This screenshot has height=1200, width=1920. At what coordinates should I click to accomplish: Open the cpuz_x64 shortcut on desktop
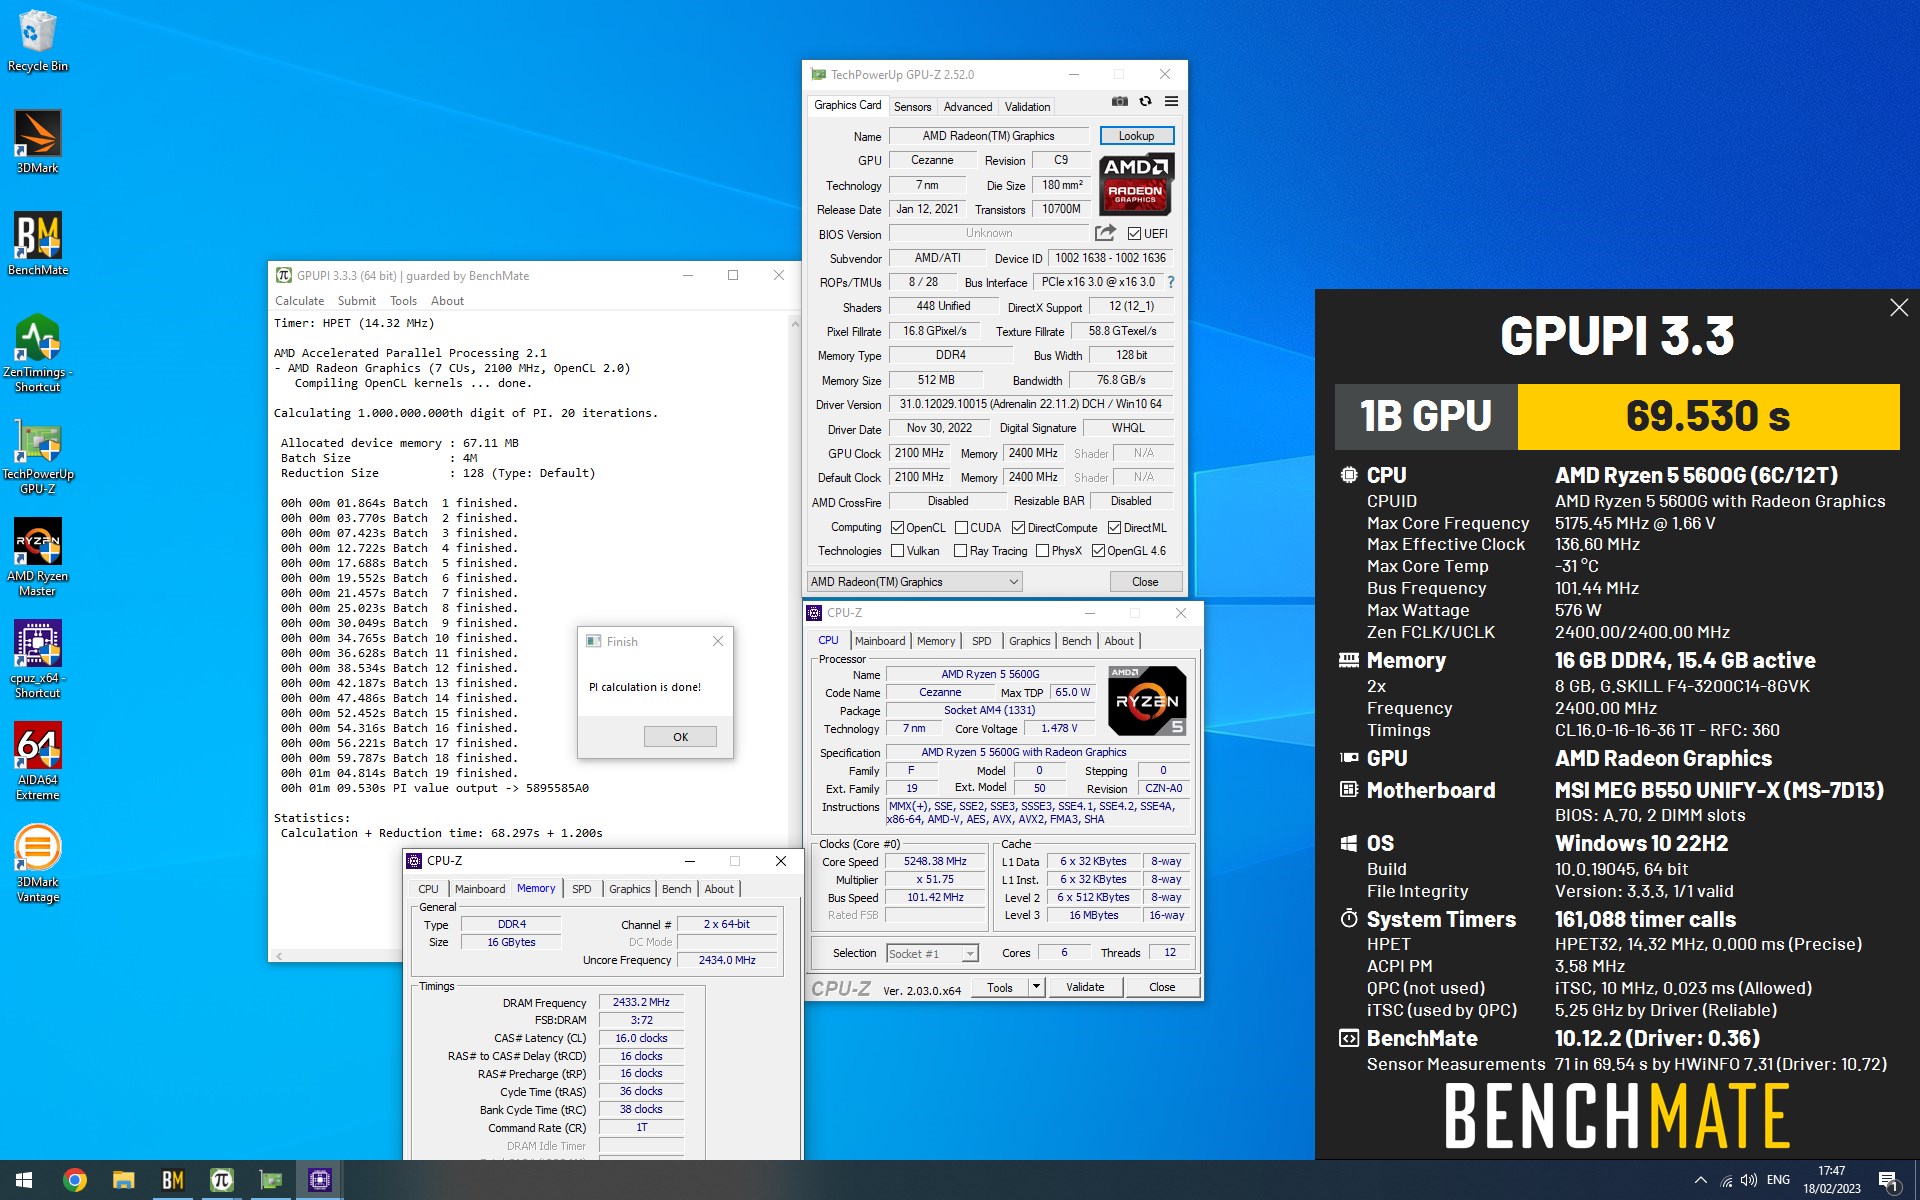[x=37, y=659]
